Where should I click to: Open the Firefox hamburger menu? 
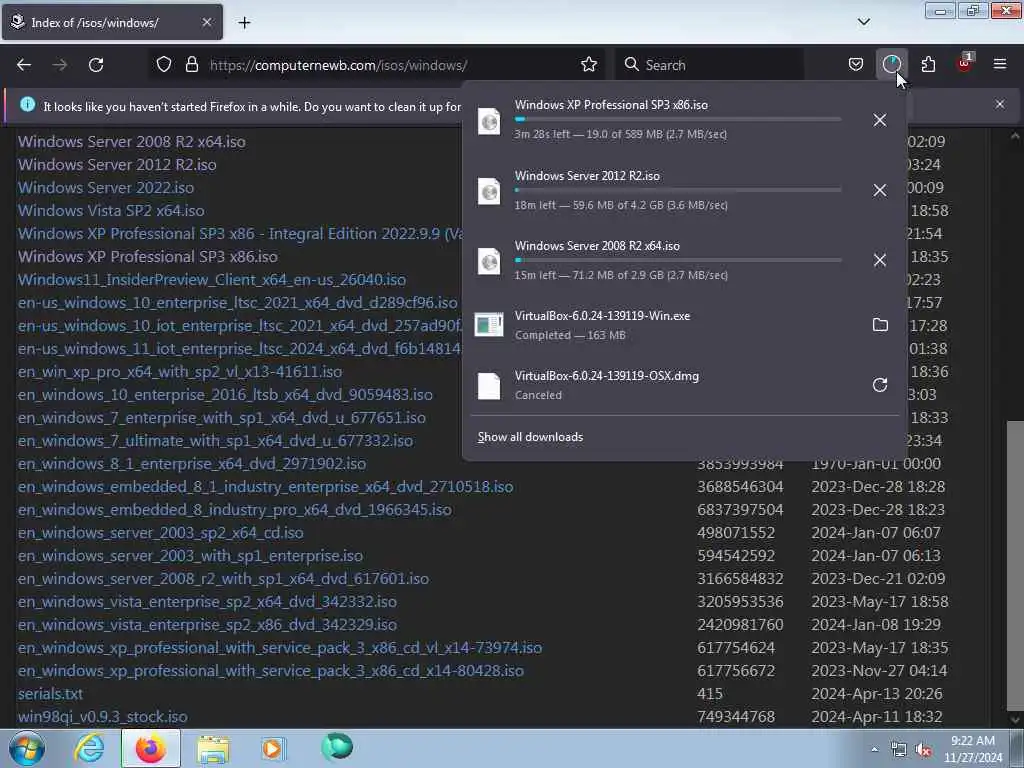[x=1000, y=65]
